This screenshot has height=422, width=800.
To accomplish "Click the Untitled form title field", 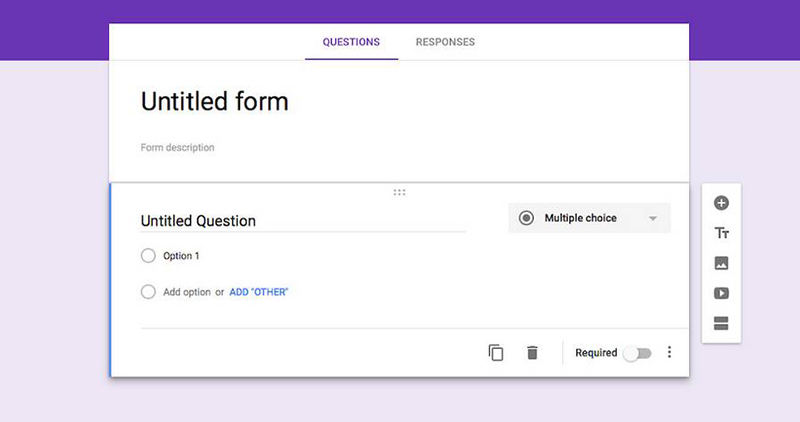I will 215,101.
